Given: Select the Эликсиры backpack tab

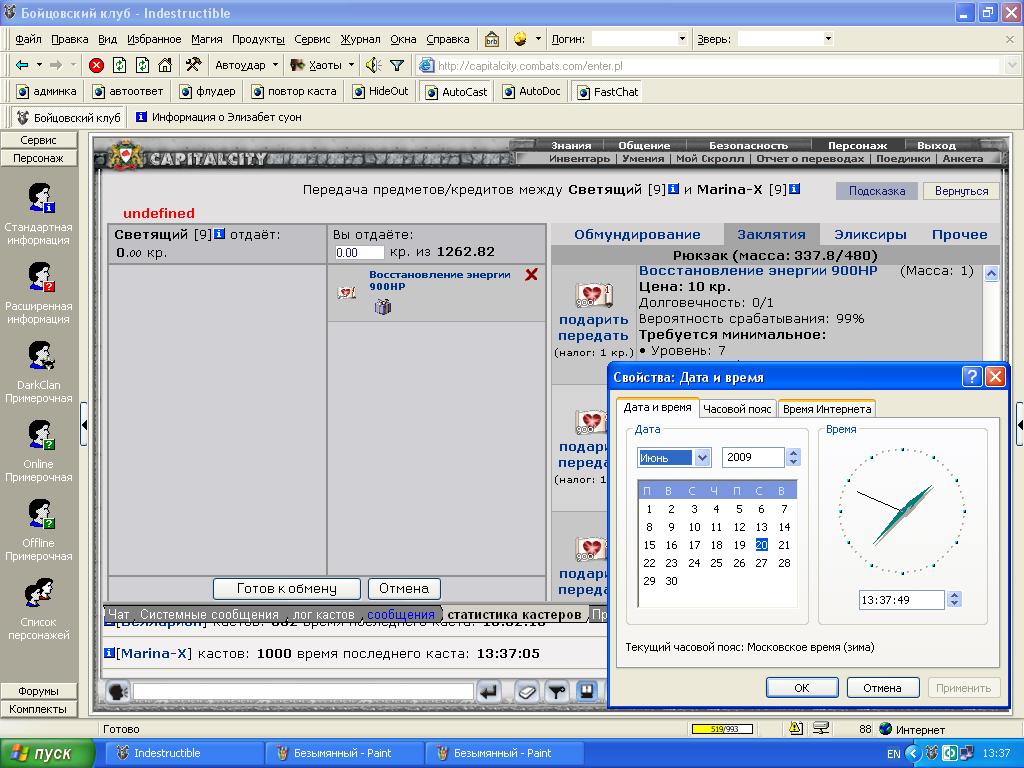Looking at the screenshot, I should [x=870, y=234].
